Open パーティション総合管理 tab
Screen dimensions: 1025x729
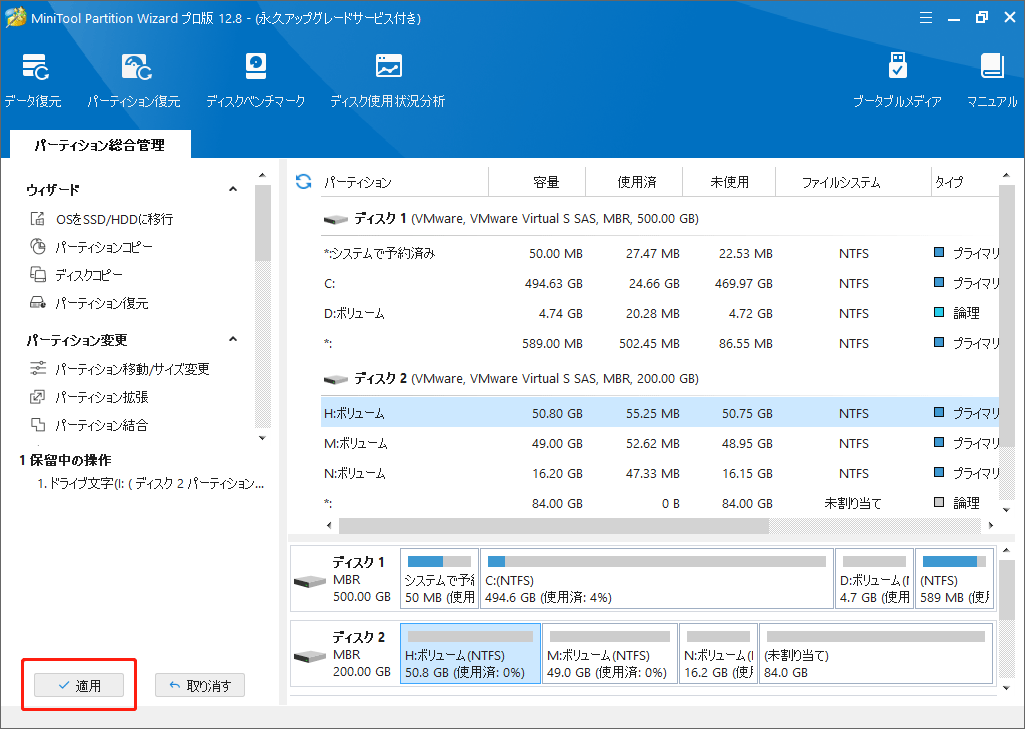tap(100, 144)
